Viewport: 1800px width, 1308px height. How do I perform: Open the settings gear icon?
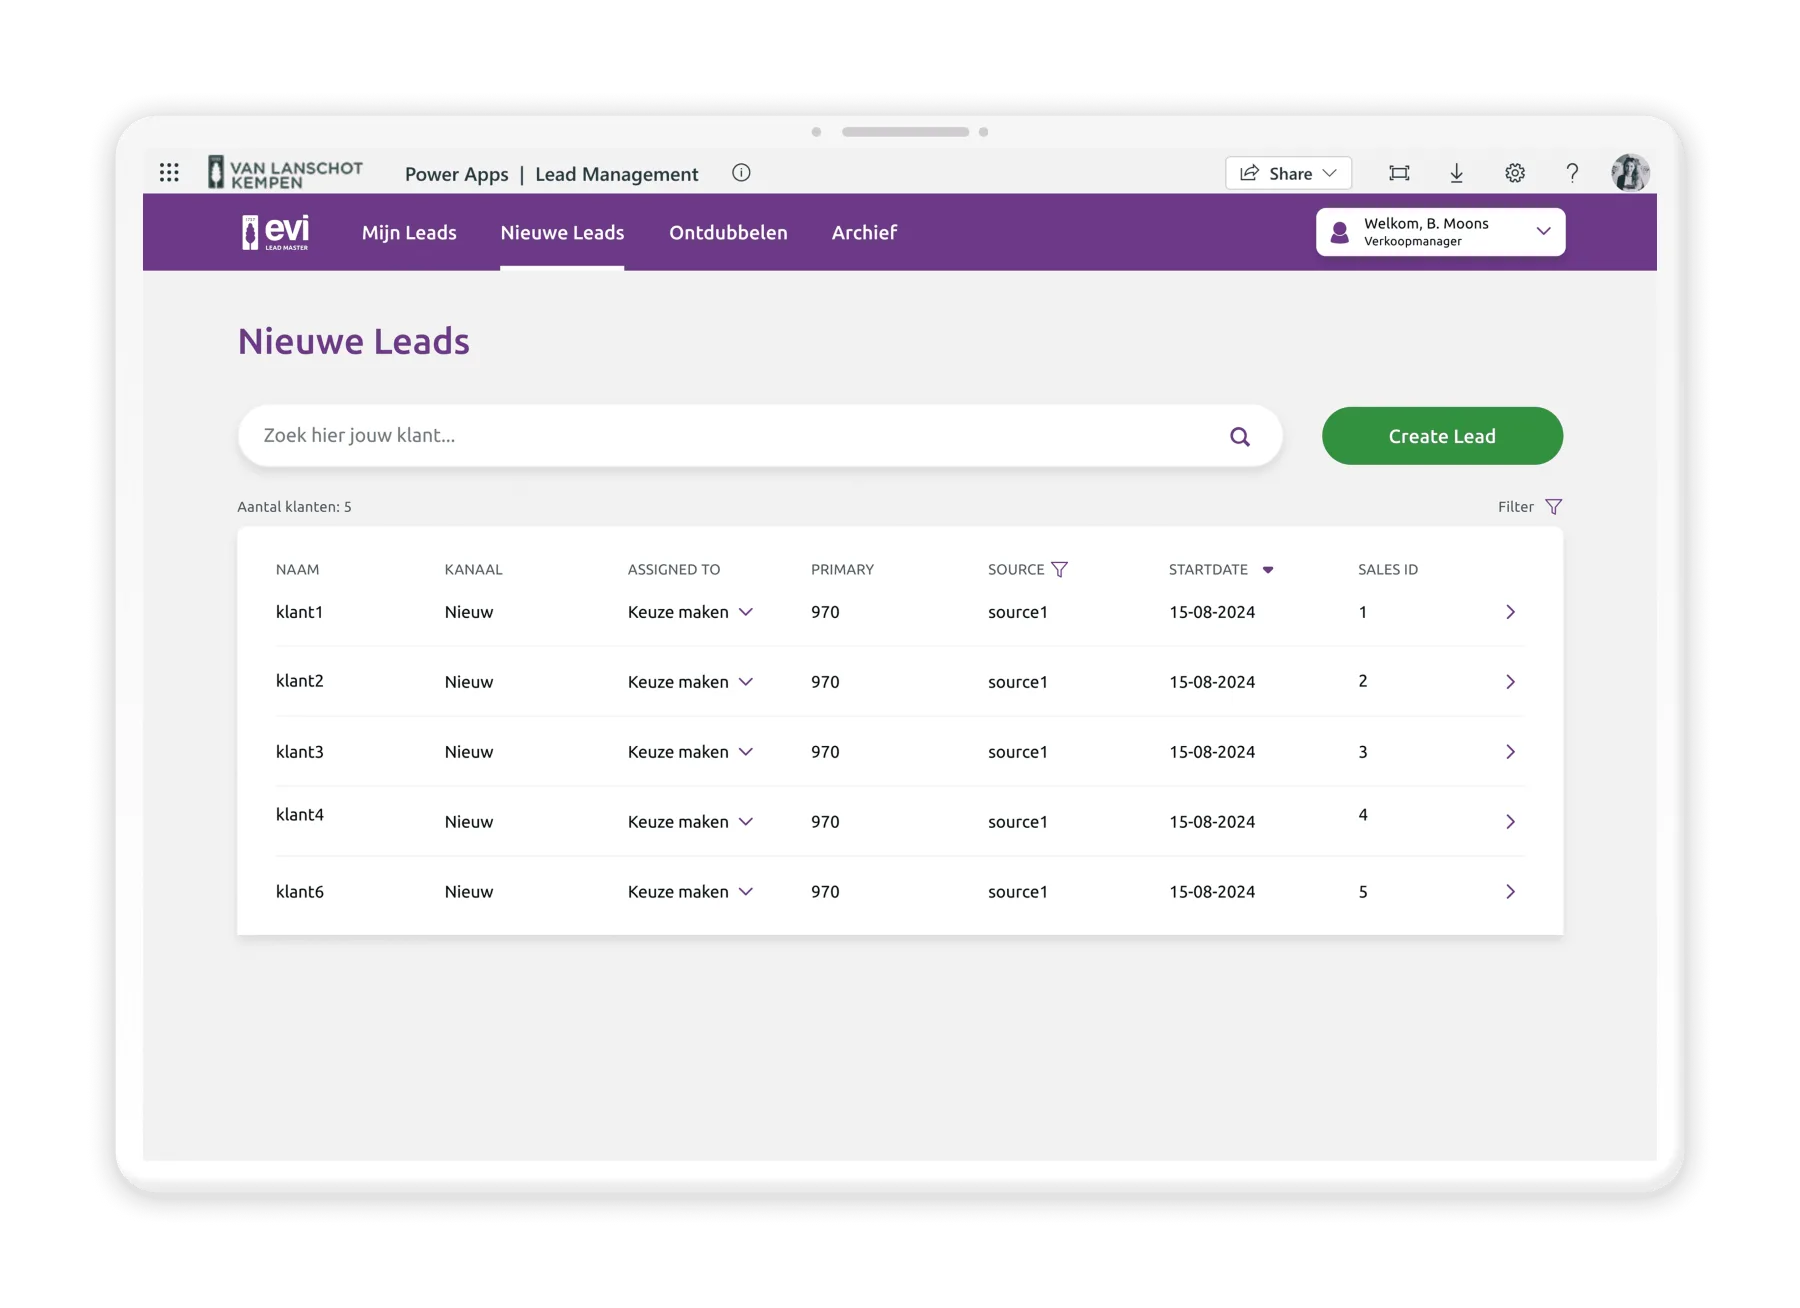click(x=1515, y=173)
